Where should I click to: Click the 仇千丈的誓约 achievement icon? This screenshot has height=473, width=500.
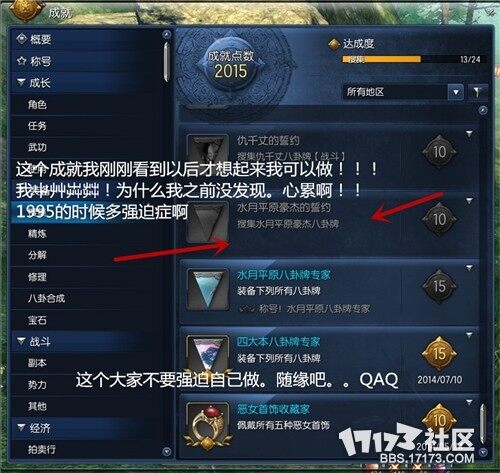[x=208, y=148]
